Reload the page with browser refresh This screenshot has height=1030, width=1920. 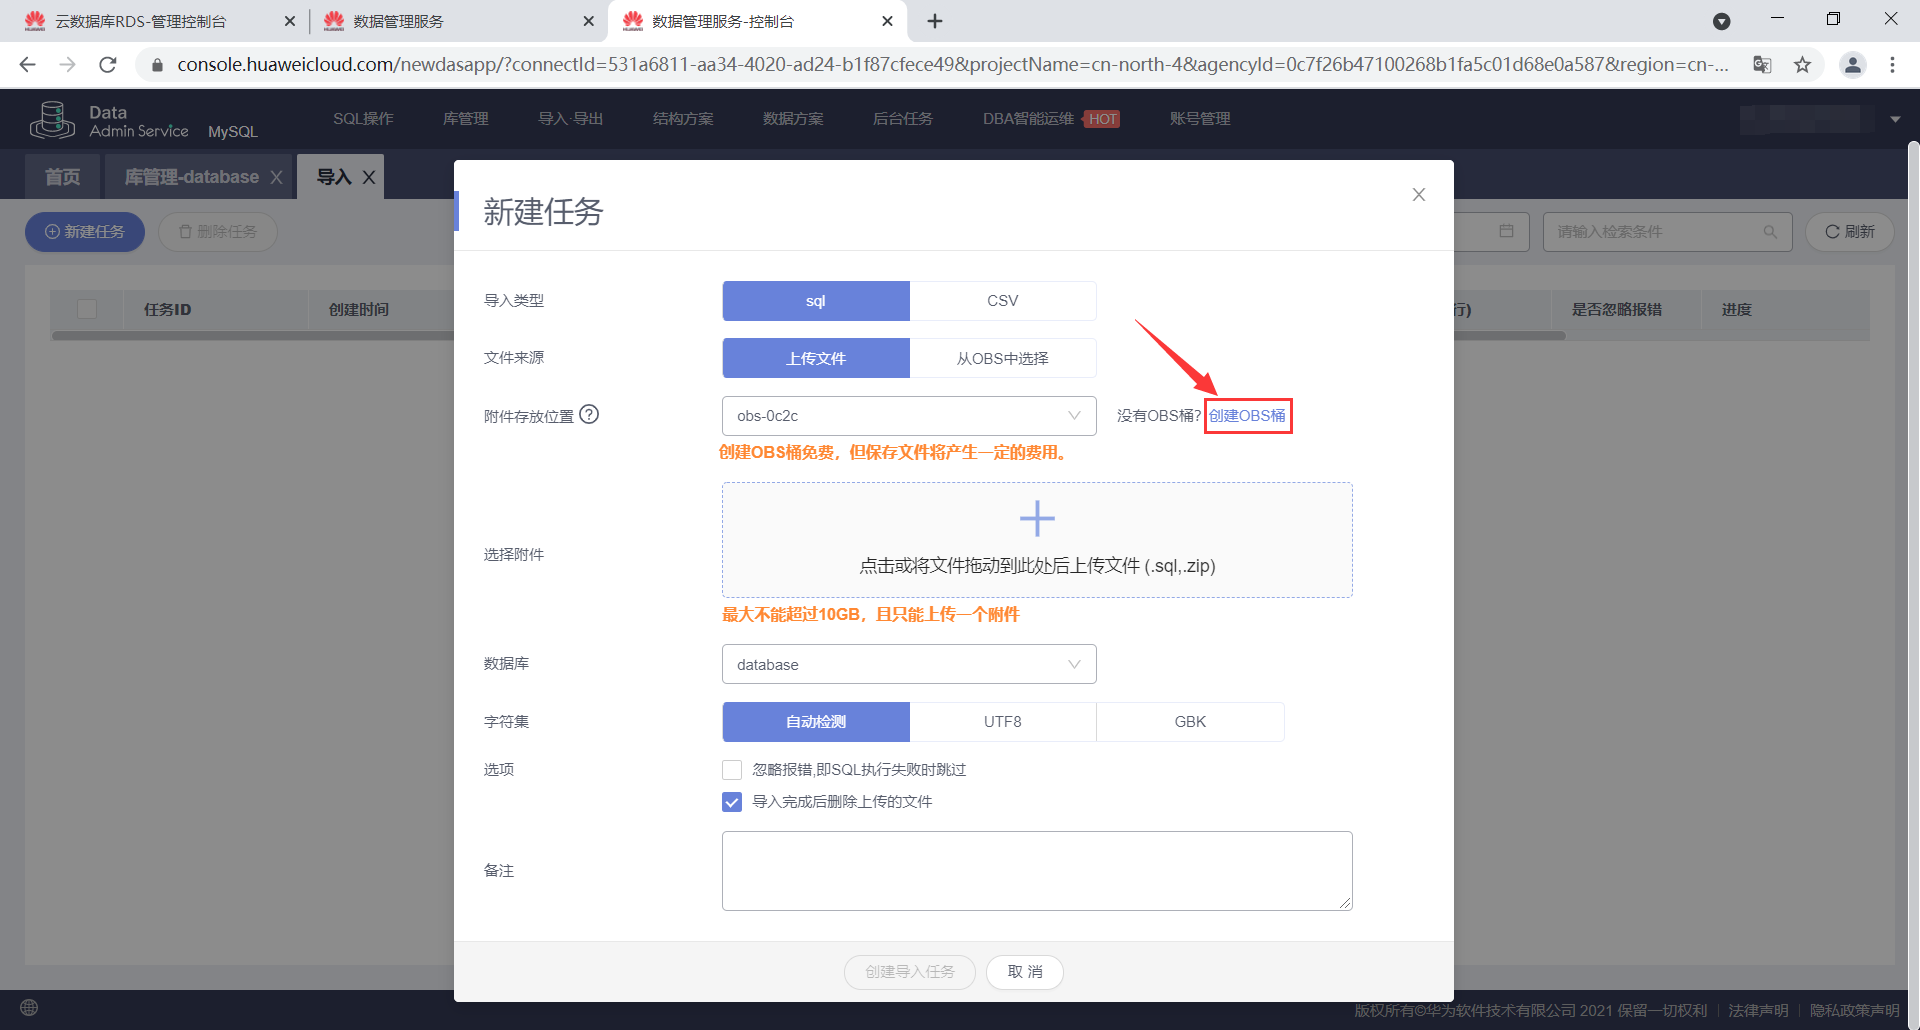pos(108,64)
